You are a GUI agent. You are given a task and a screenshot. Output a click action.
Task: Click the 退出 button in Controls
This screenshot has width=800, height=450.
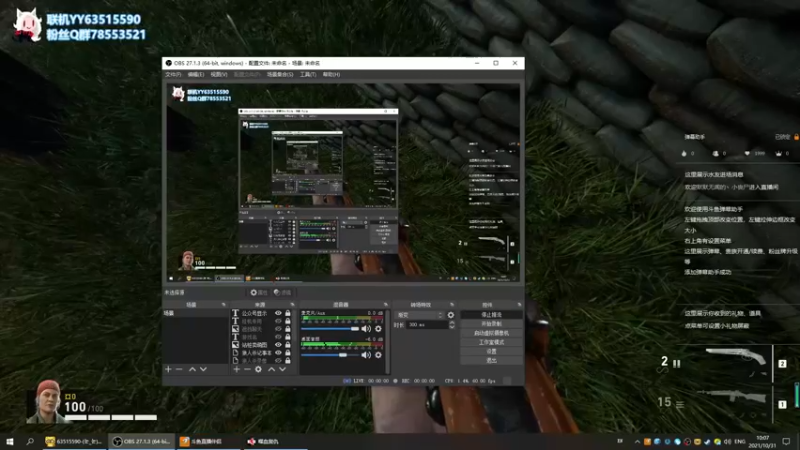491,360
